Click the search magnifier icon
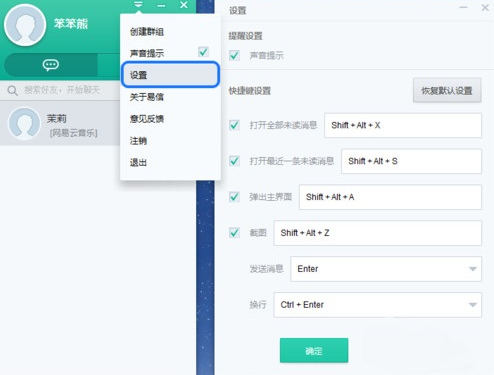Viewport: 494px width, 375px height. point(13,91)
